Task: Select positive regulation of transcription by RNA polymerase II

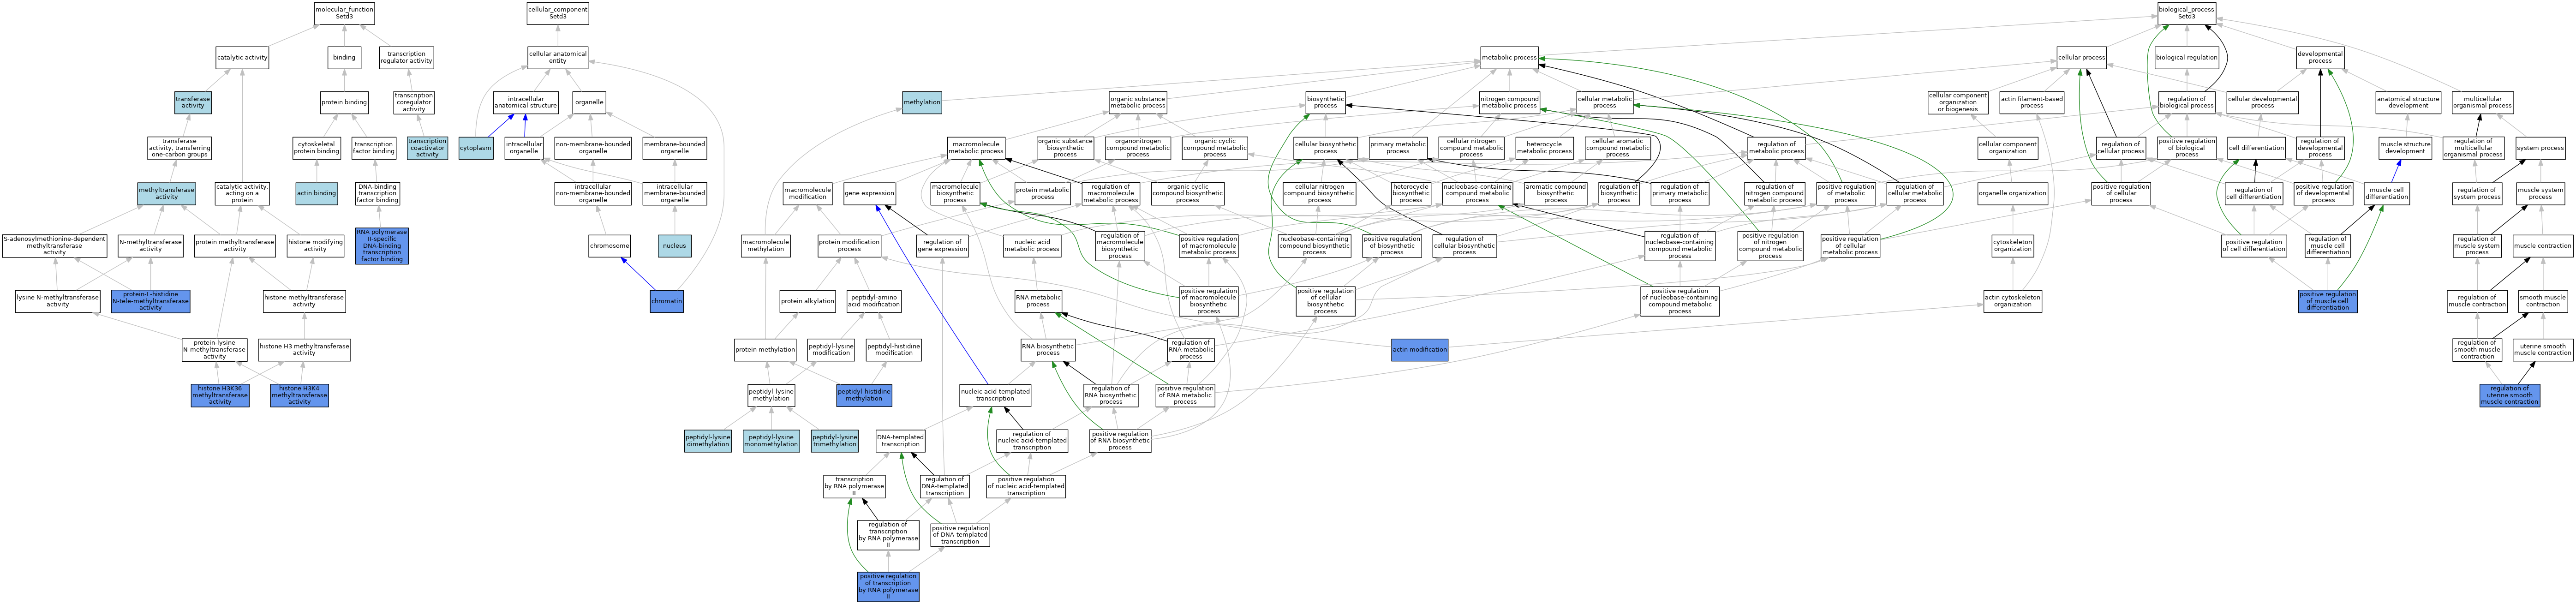Action: pyautogui.click(x=888, y=587)
